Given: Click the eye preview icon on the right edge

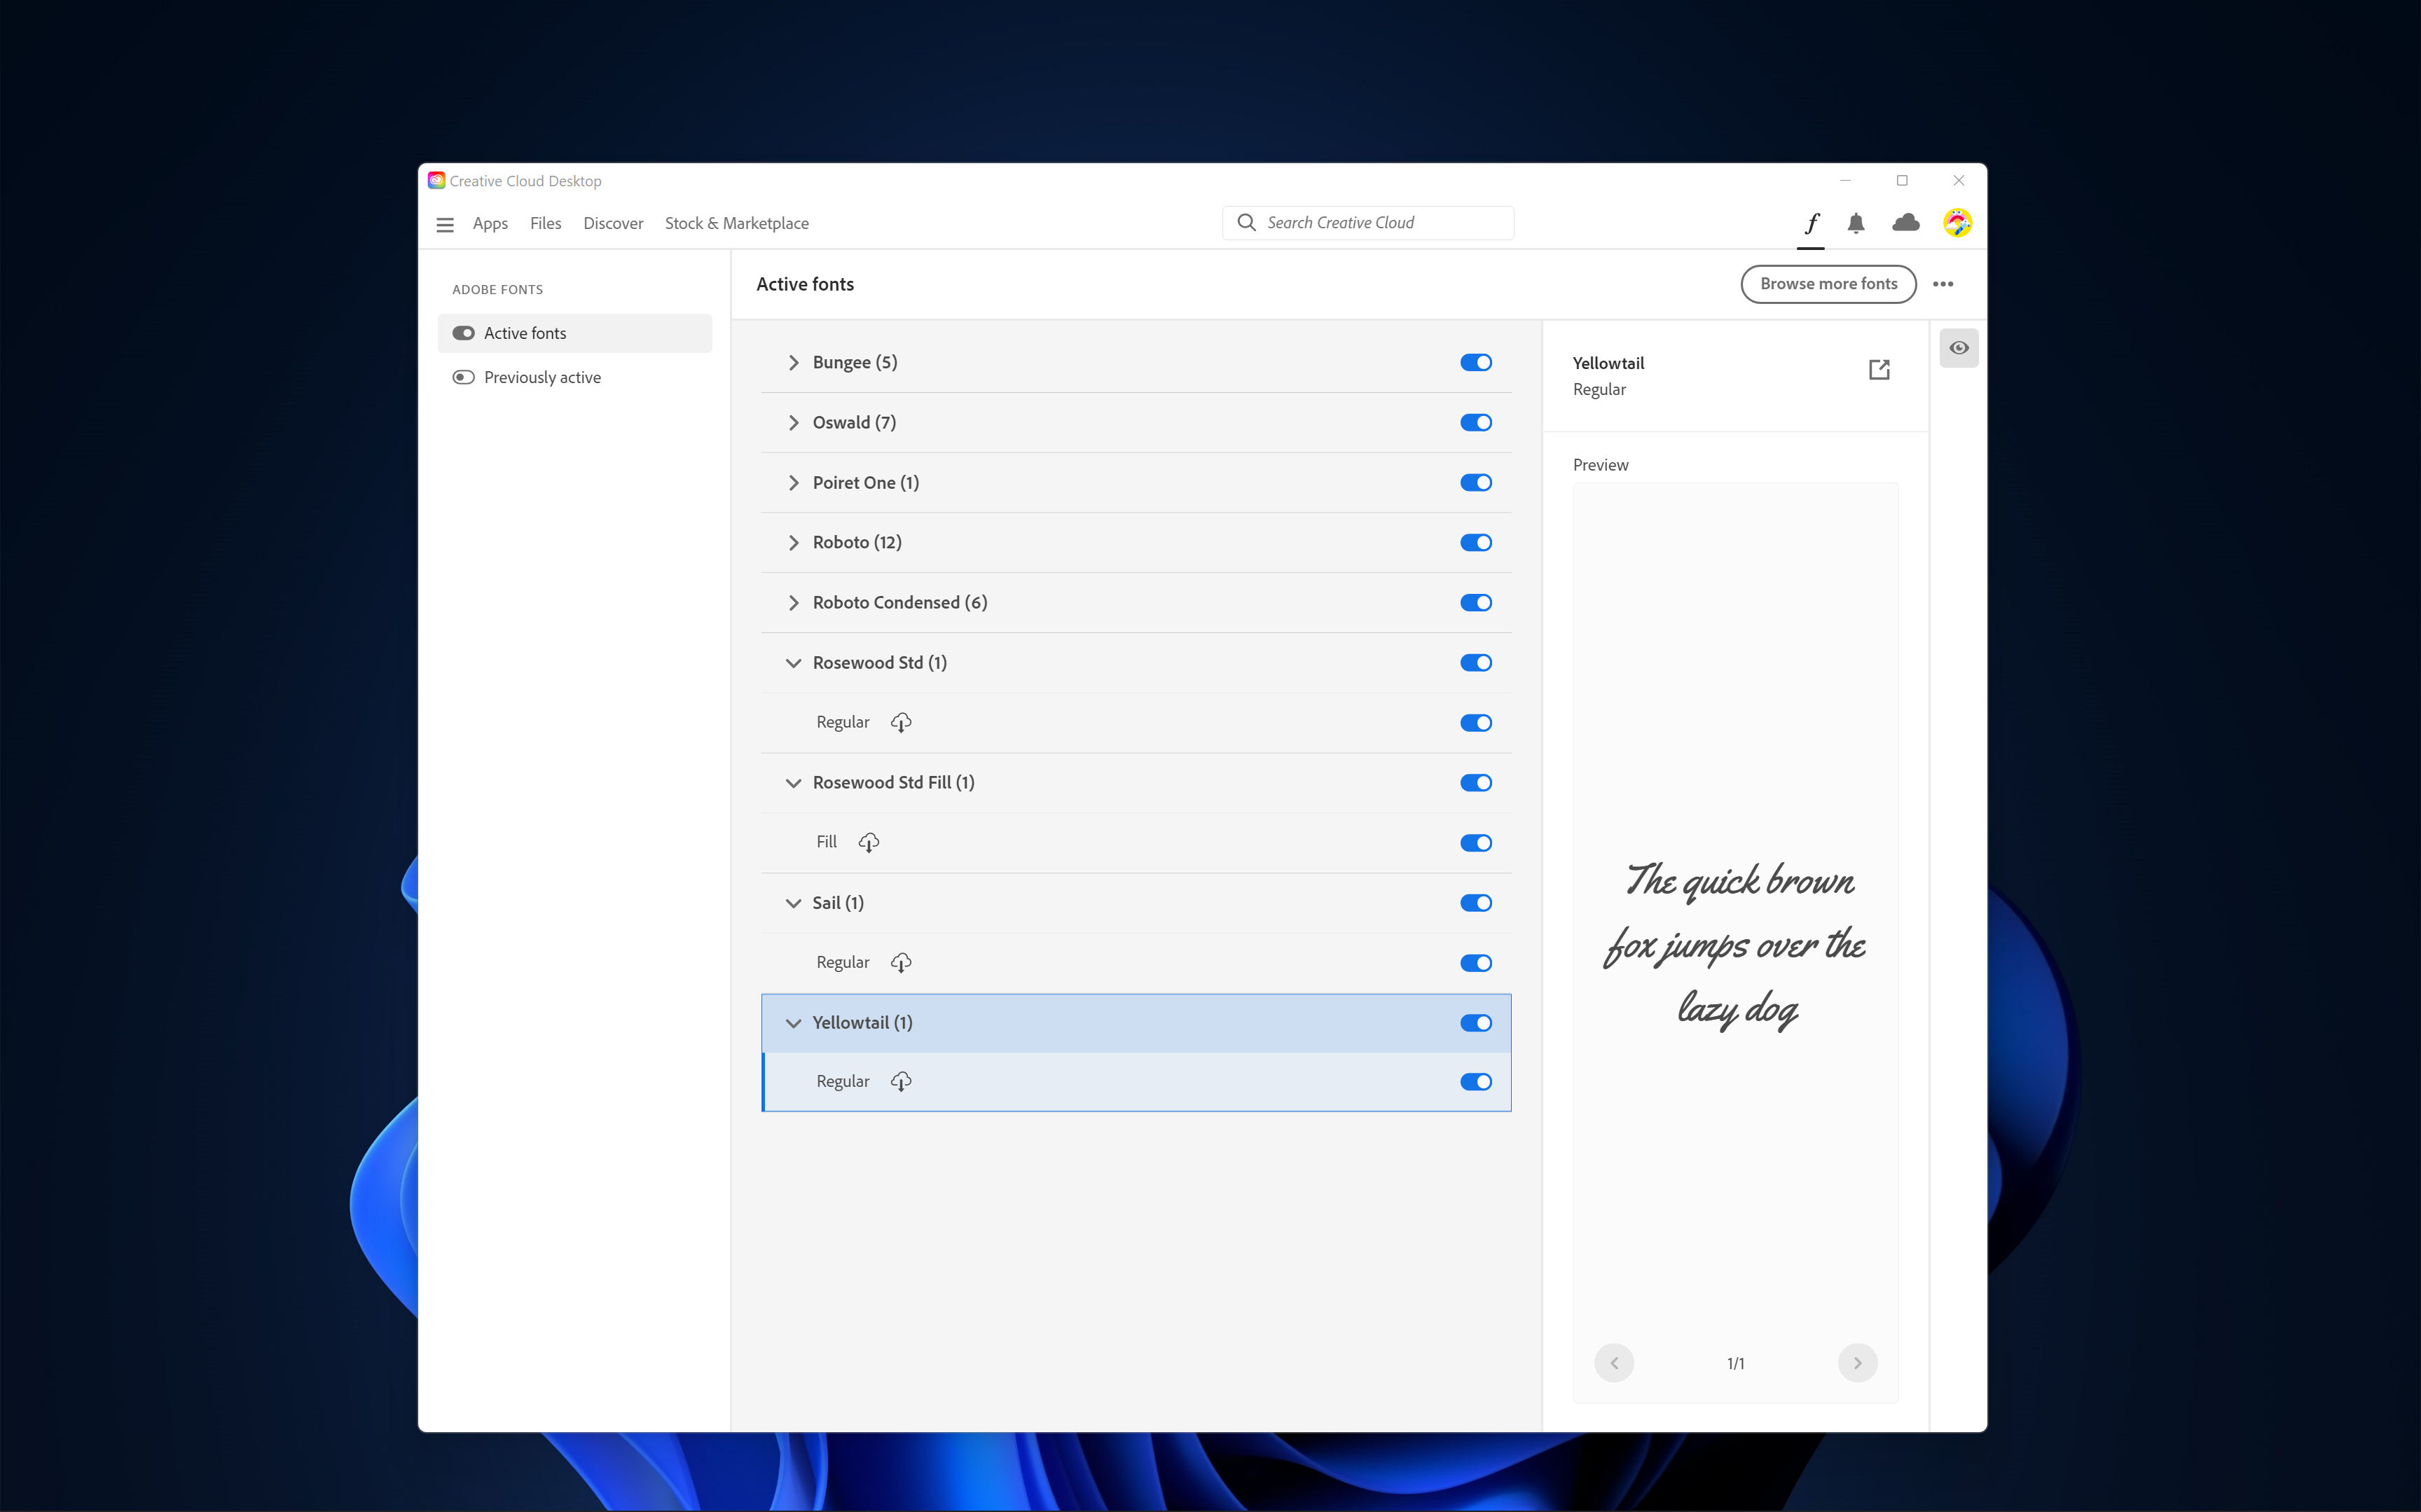Looking at the screenshot, I should pyautogui.click(x=1959, y=347).
